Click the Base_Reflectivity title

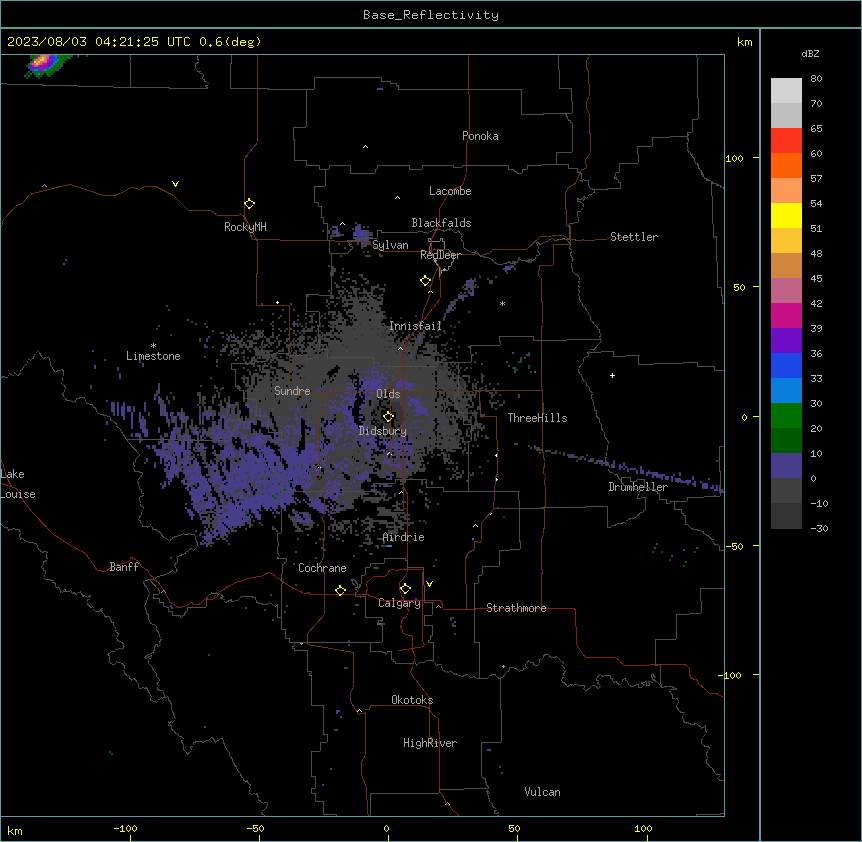(431, 15)
